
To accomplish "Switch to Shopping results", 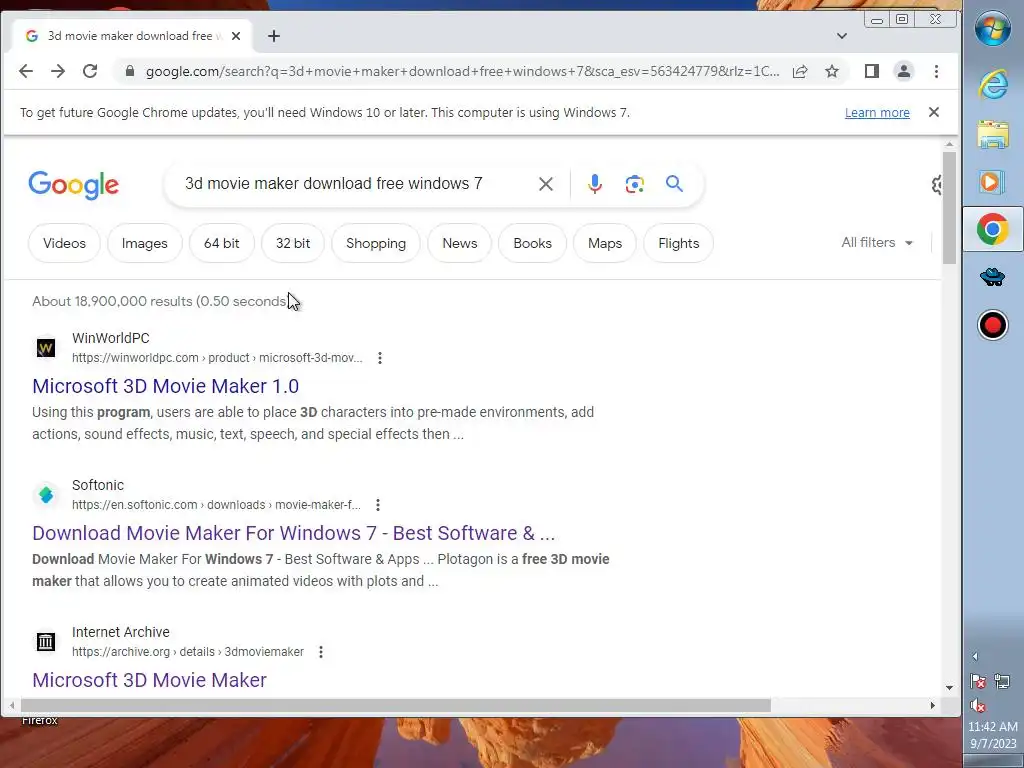I will 376,243.
